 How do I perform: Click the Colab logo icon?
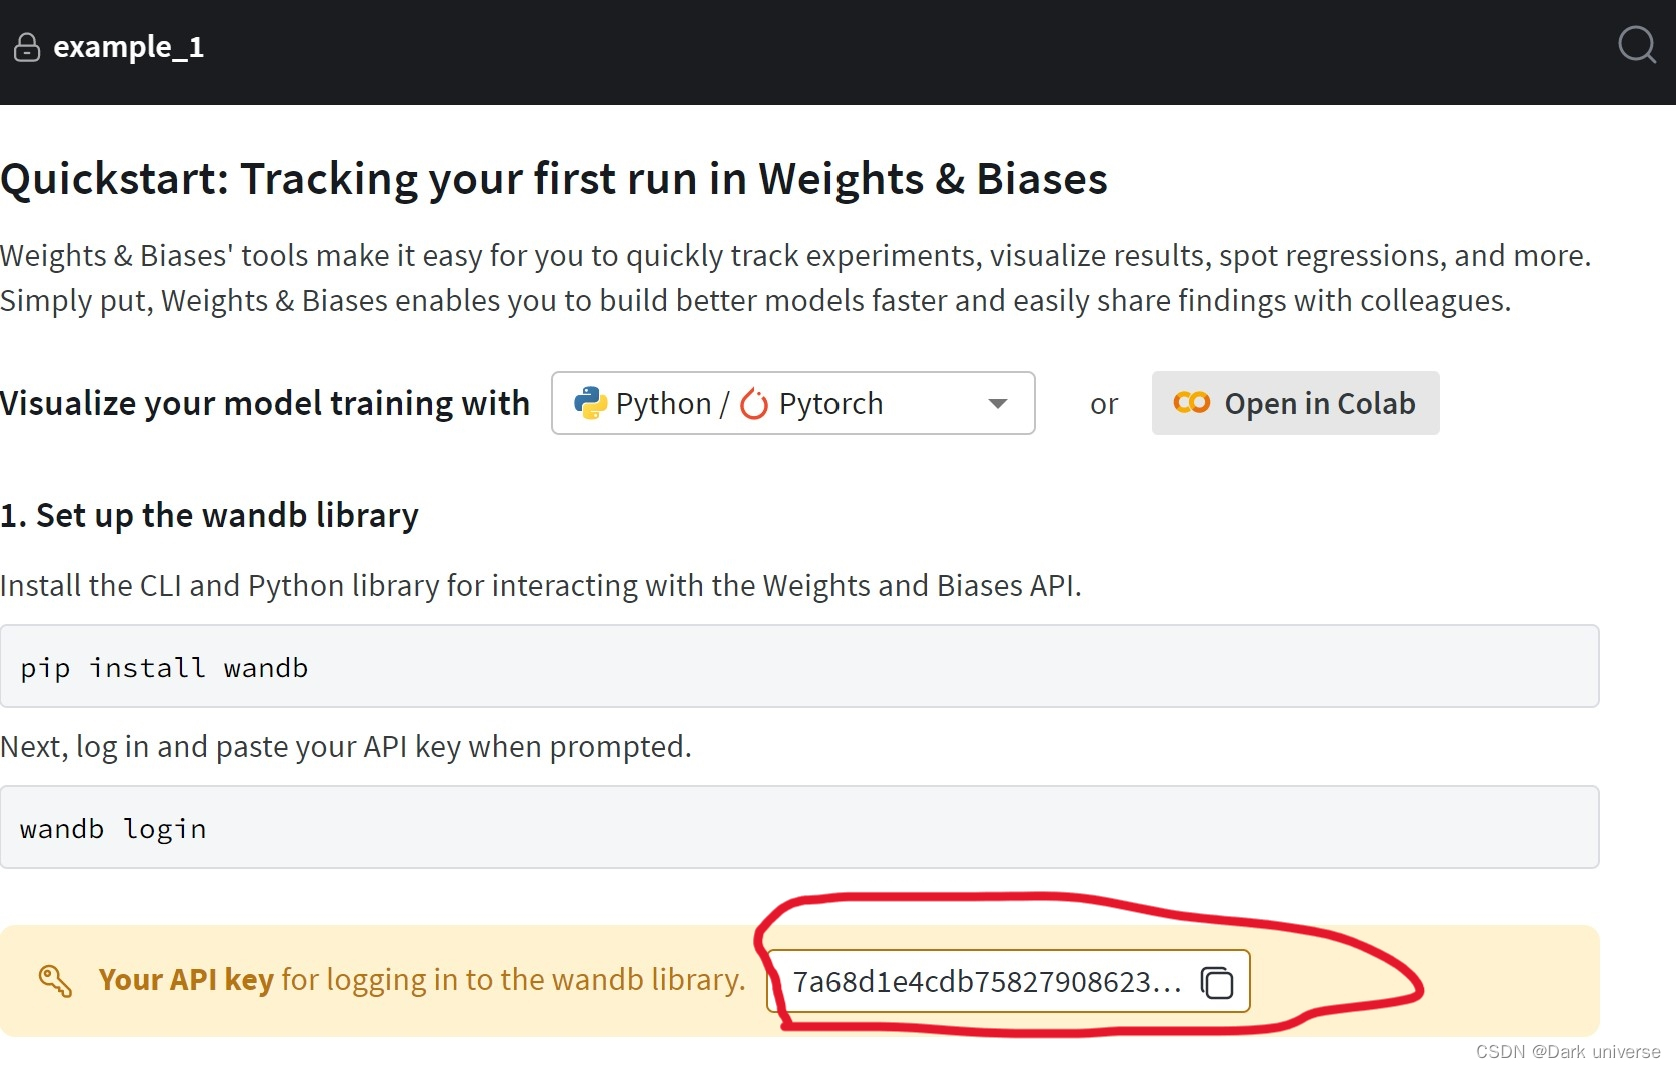(1191, 403)
